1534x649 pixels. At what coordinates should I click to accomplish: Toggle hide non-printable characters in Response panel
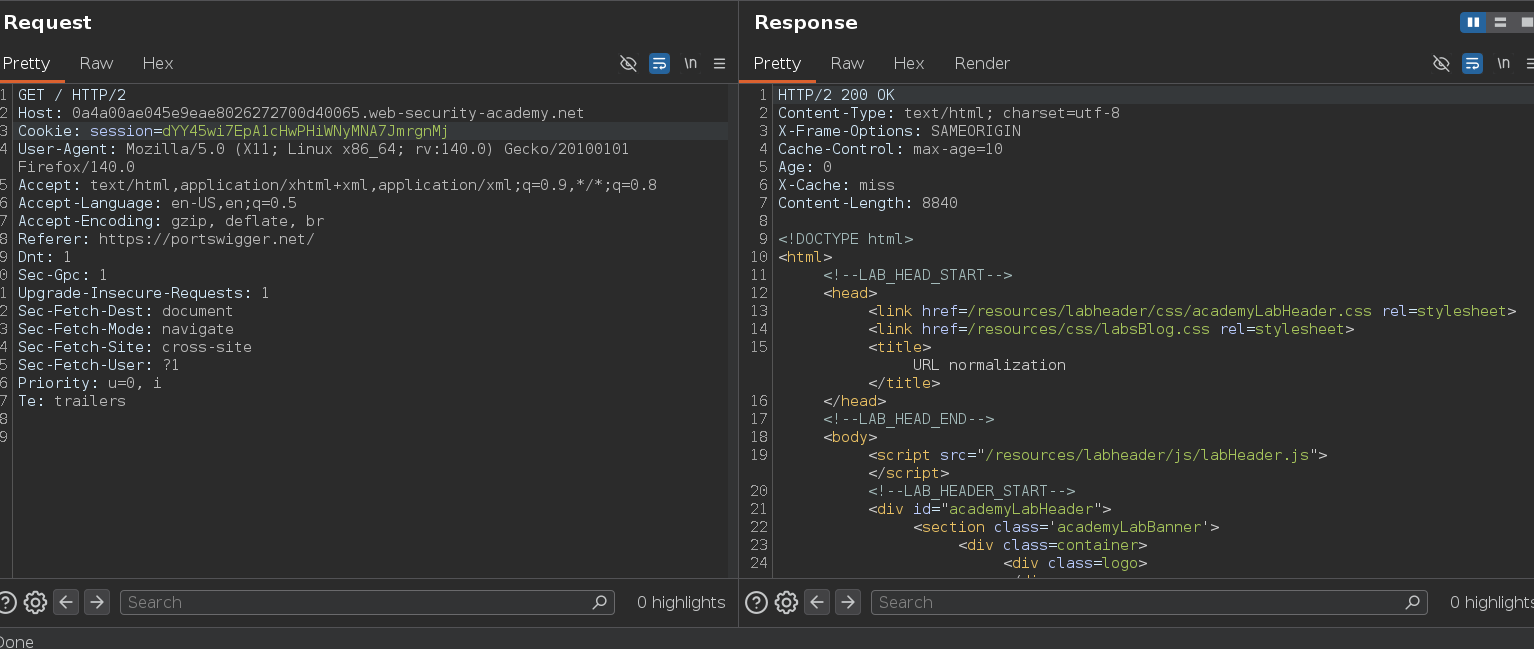click(1441, 63)
